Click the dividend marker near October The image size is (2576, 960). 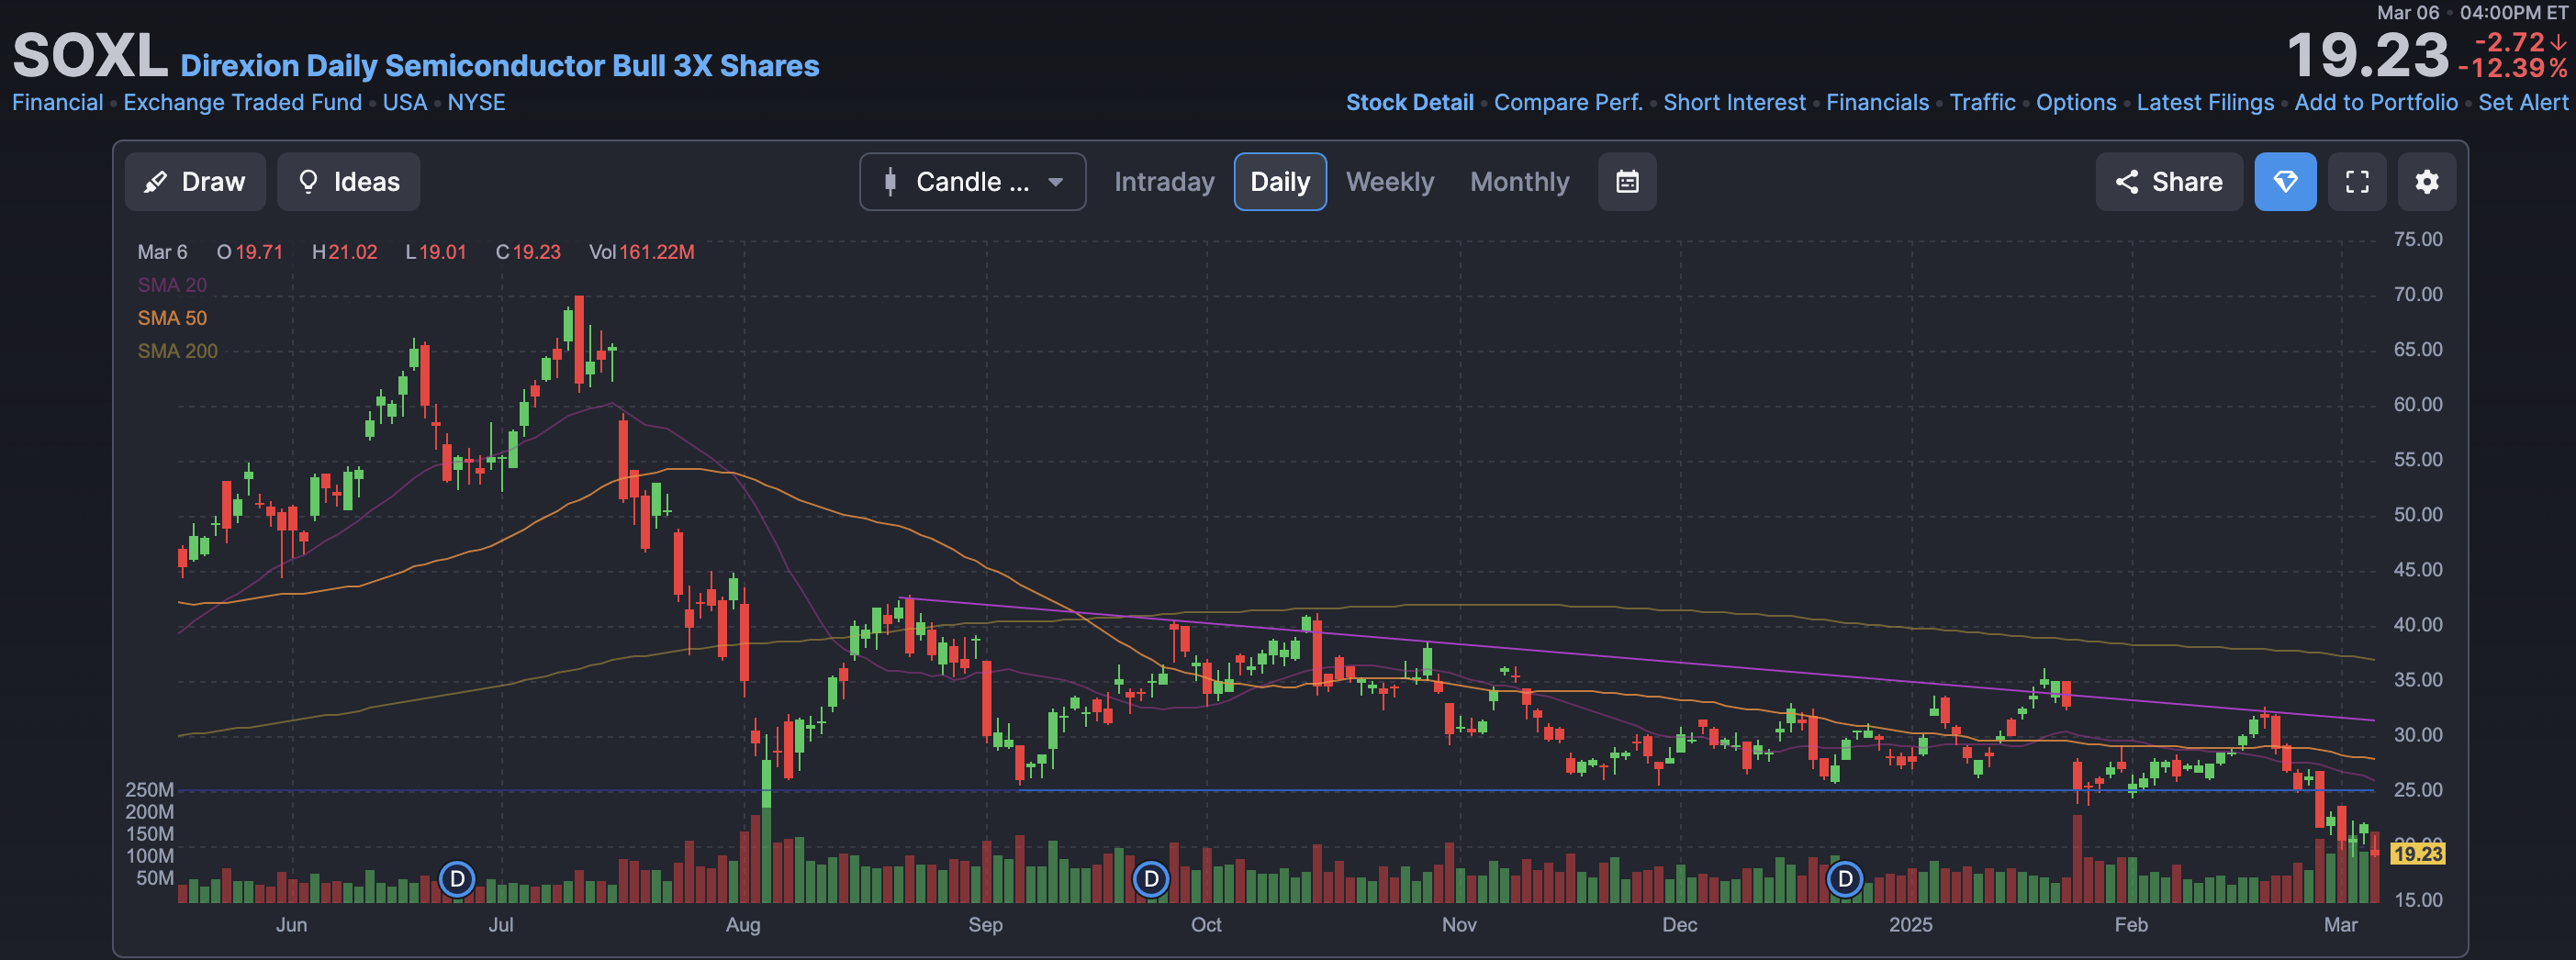tap(1151, 879)
